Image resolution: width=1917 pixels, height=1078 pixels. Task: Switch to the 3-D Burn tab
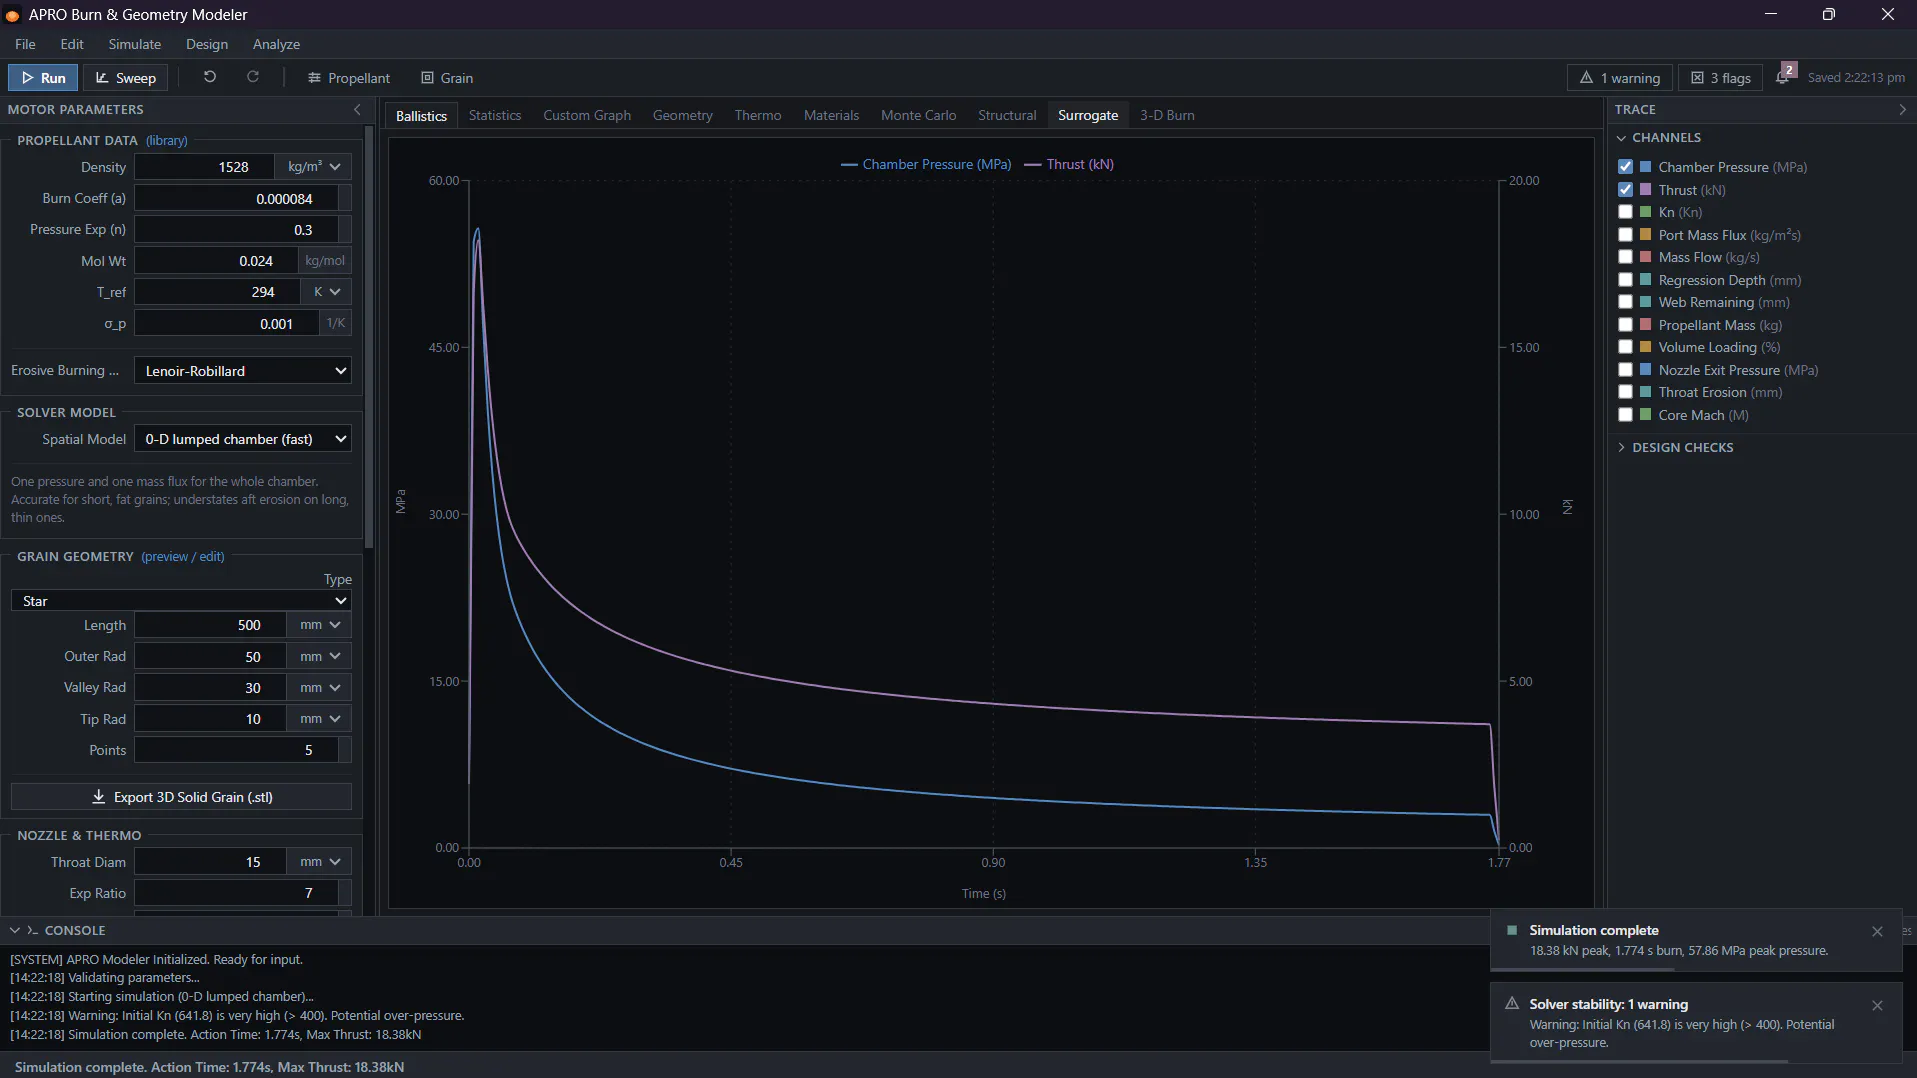1167,116
